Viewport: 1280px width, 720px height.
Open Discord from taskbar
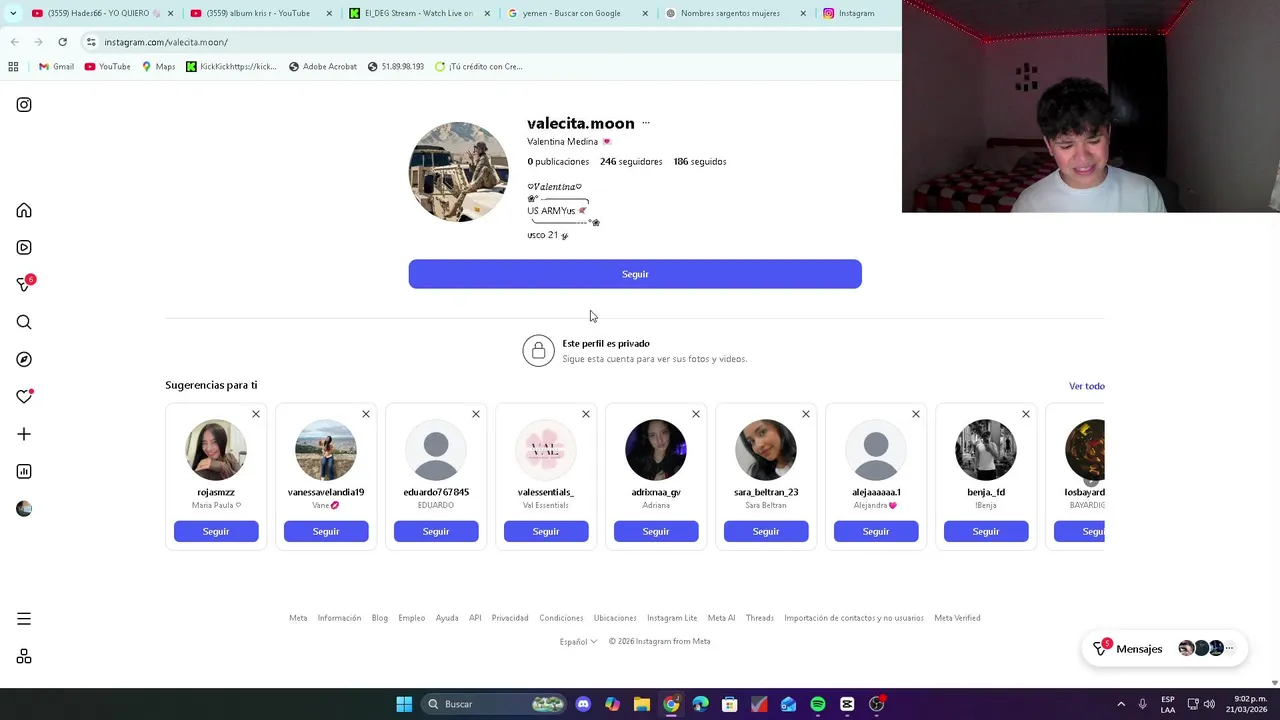(583, 704)
